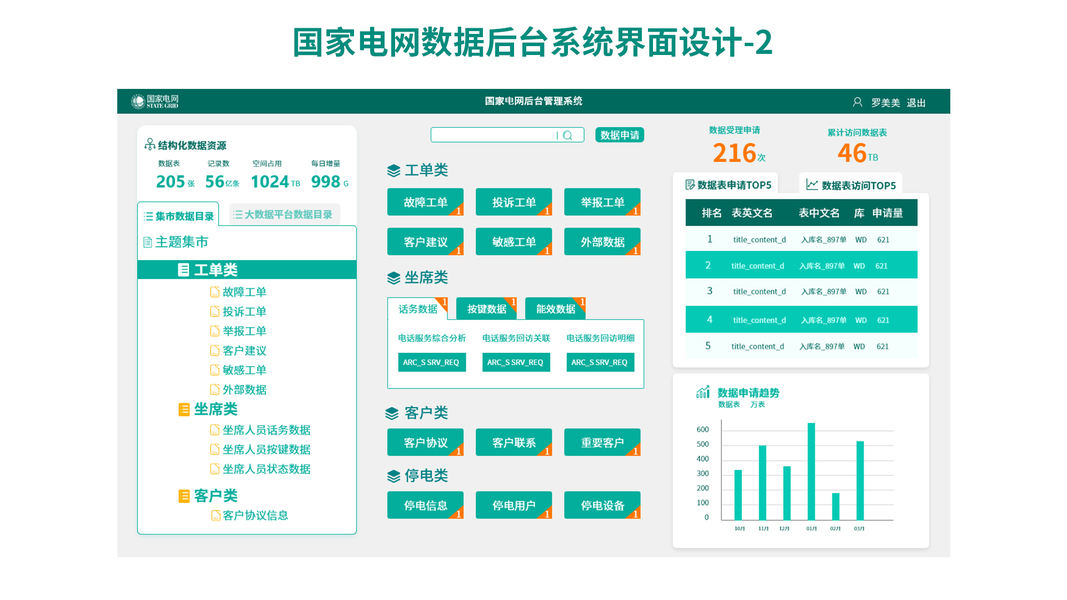This screenshot has height=600, width=1067.
Task: Click the 工单类 stack icon in center panel
Action: (393, 171)
